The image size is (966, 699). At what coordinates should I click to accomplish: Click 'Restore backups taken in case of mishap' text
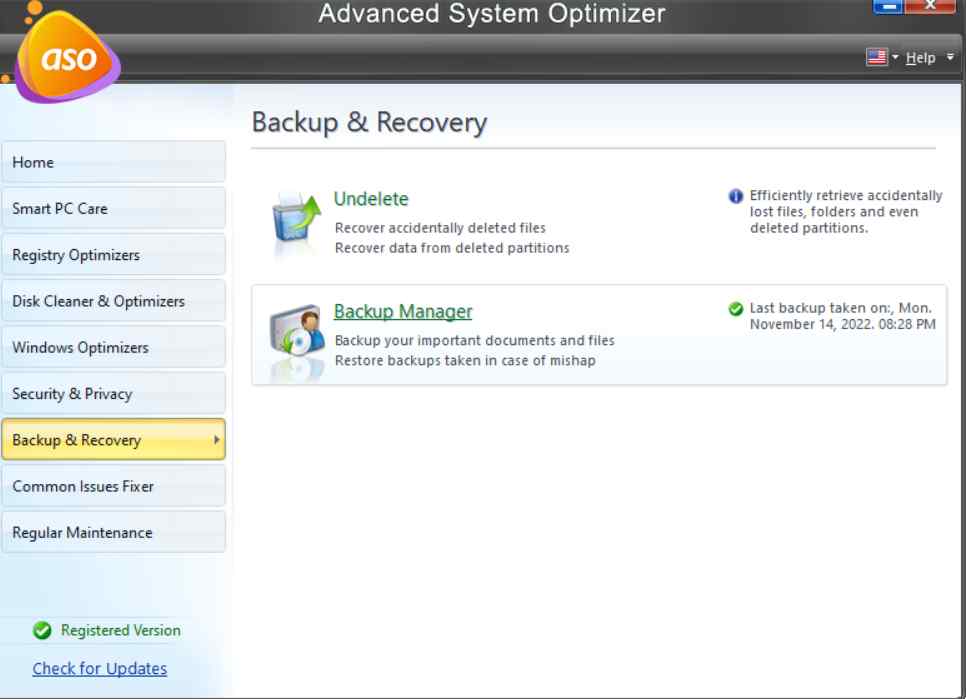pos(465,361)
